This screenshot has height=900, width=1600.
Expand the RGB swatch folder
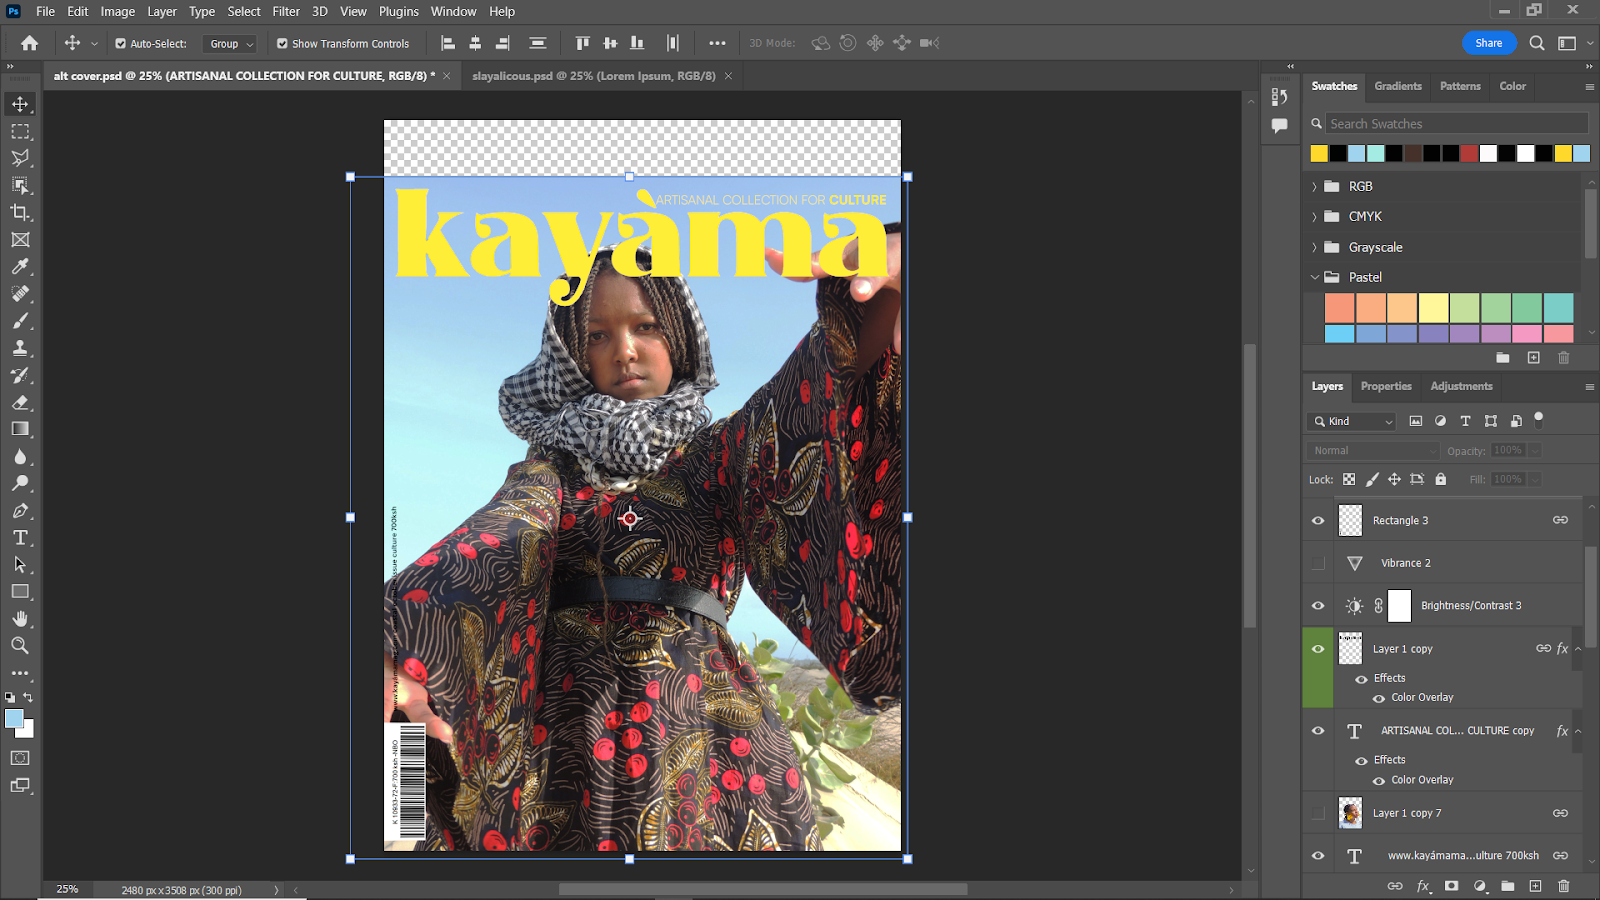(x=1315, y=187)
